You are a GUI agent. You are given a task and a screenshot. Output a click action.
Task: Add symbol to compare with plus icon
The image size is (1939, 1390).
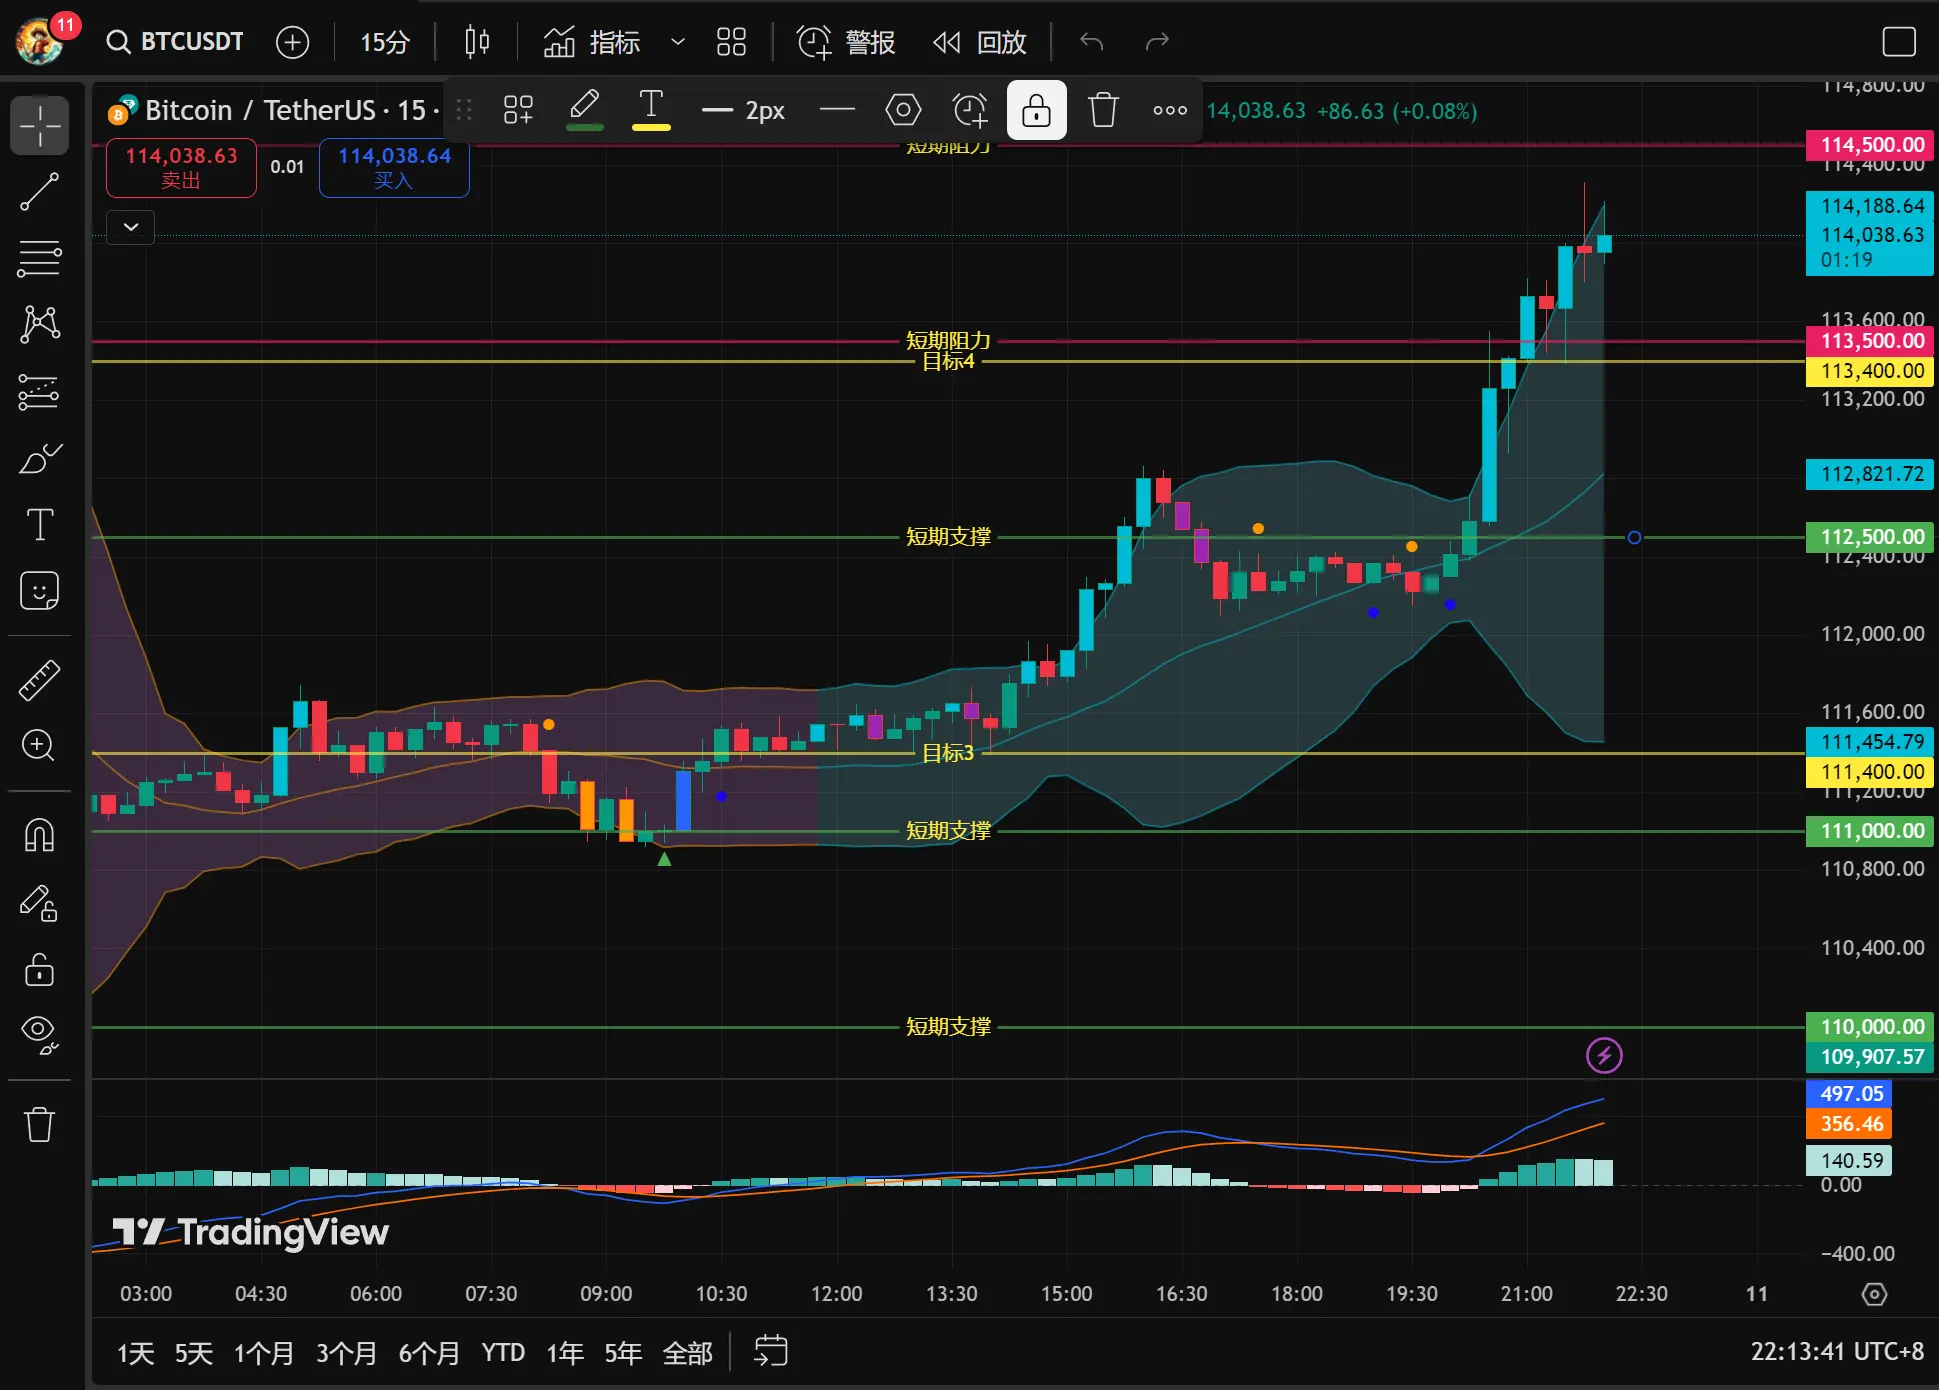(x=292, y=42)
